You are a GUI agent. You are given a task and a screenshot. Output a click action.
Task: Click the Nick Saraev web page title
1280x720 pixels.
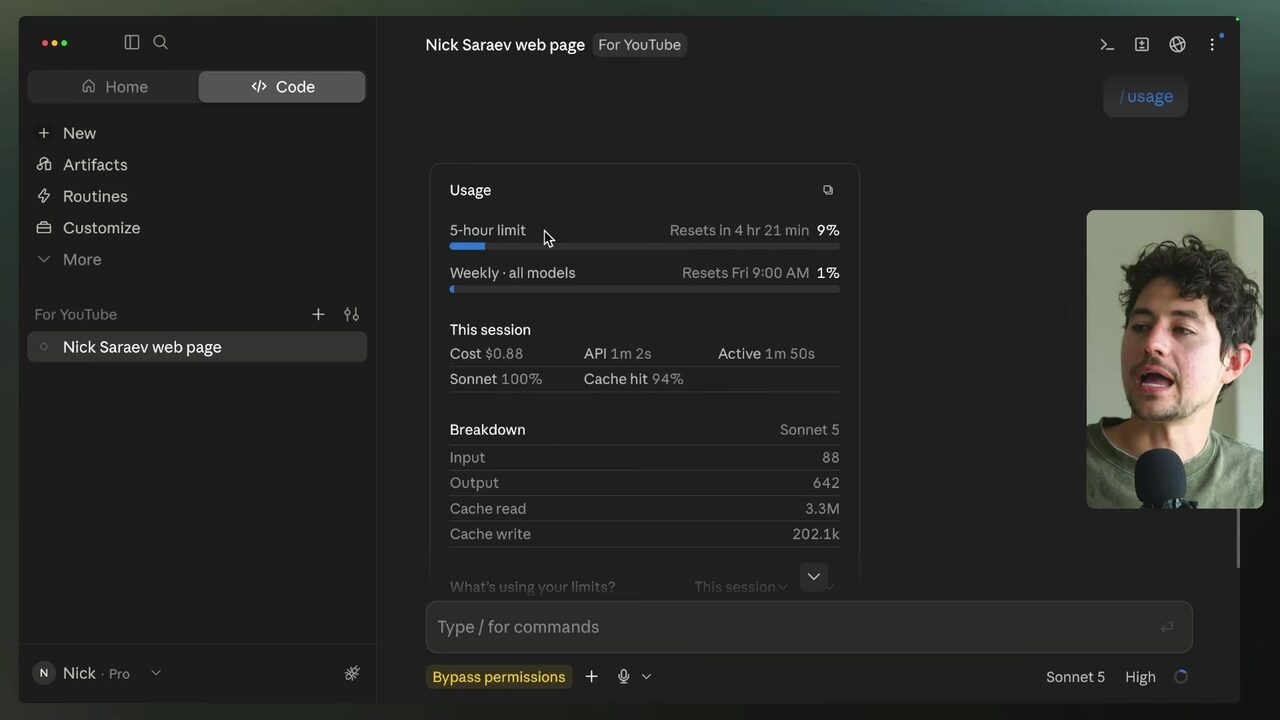click(505, 45)
